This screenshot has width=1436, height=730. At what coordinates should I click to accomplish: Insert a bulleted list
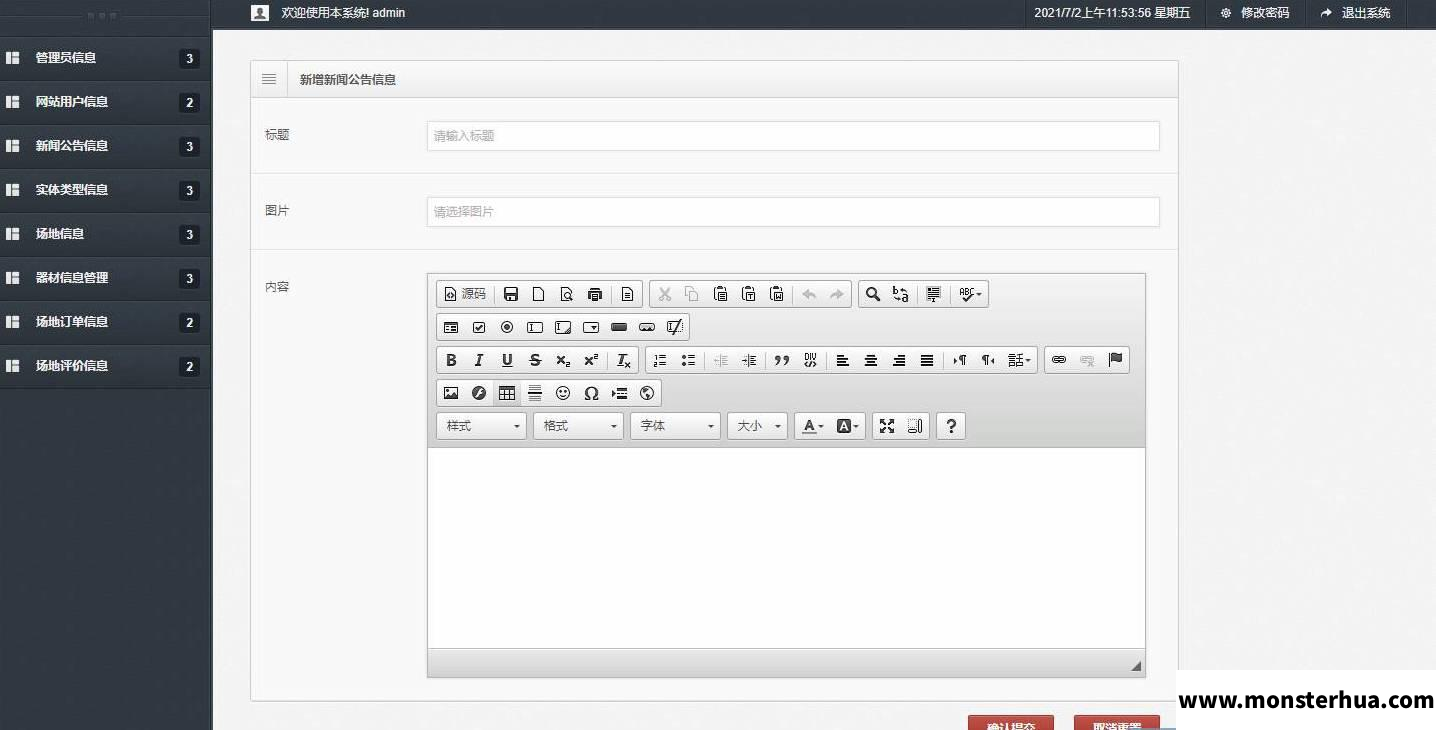pyautogui.click(x=688, y=360)
